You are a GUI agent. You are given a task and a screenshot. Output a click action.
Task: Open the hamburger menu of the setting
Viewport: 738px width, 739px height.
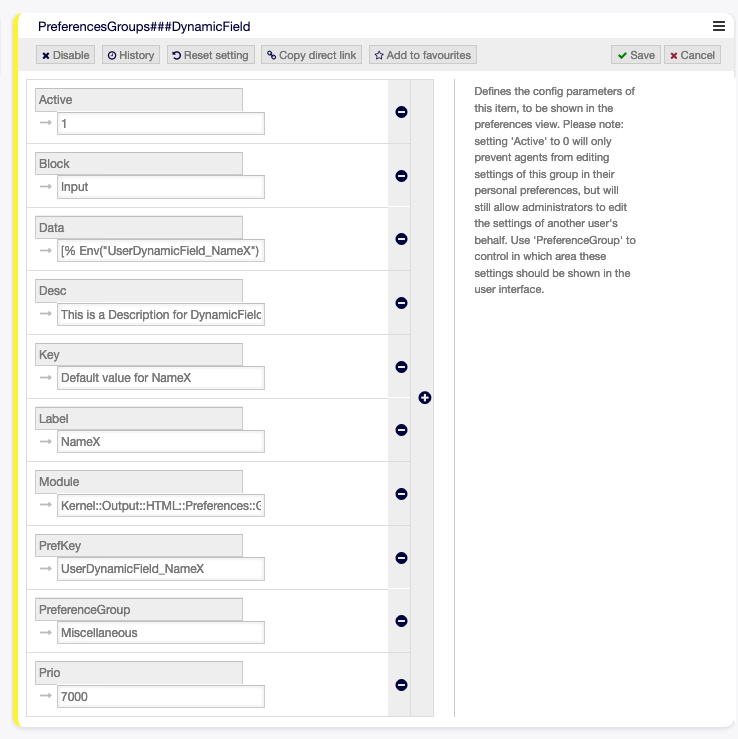[718, 26]
